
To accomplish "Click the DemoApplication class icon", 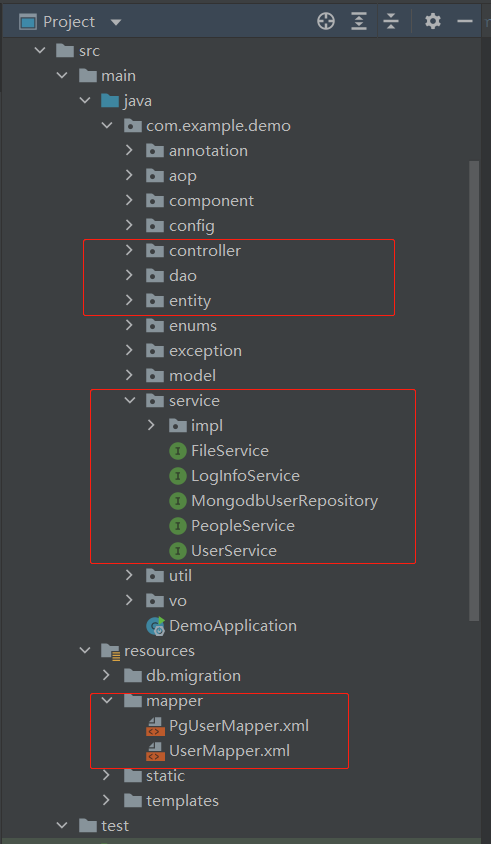I will [x=156, y=626].
